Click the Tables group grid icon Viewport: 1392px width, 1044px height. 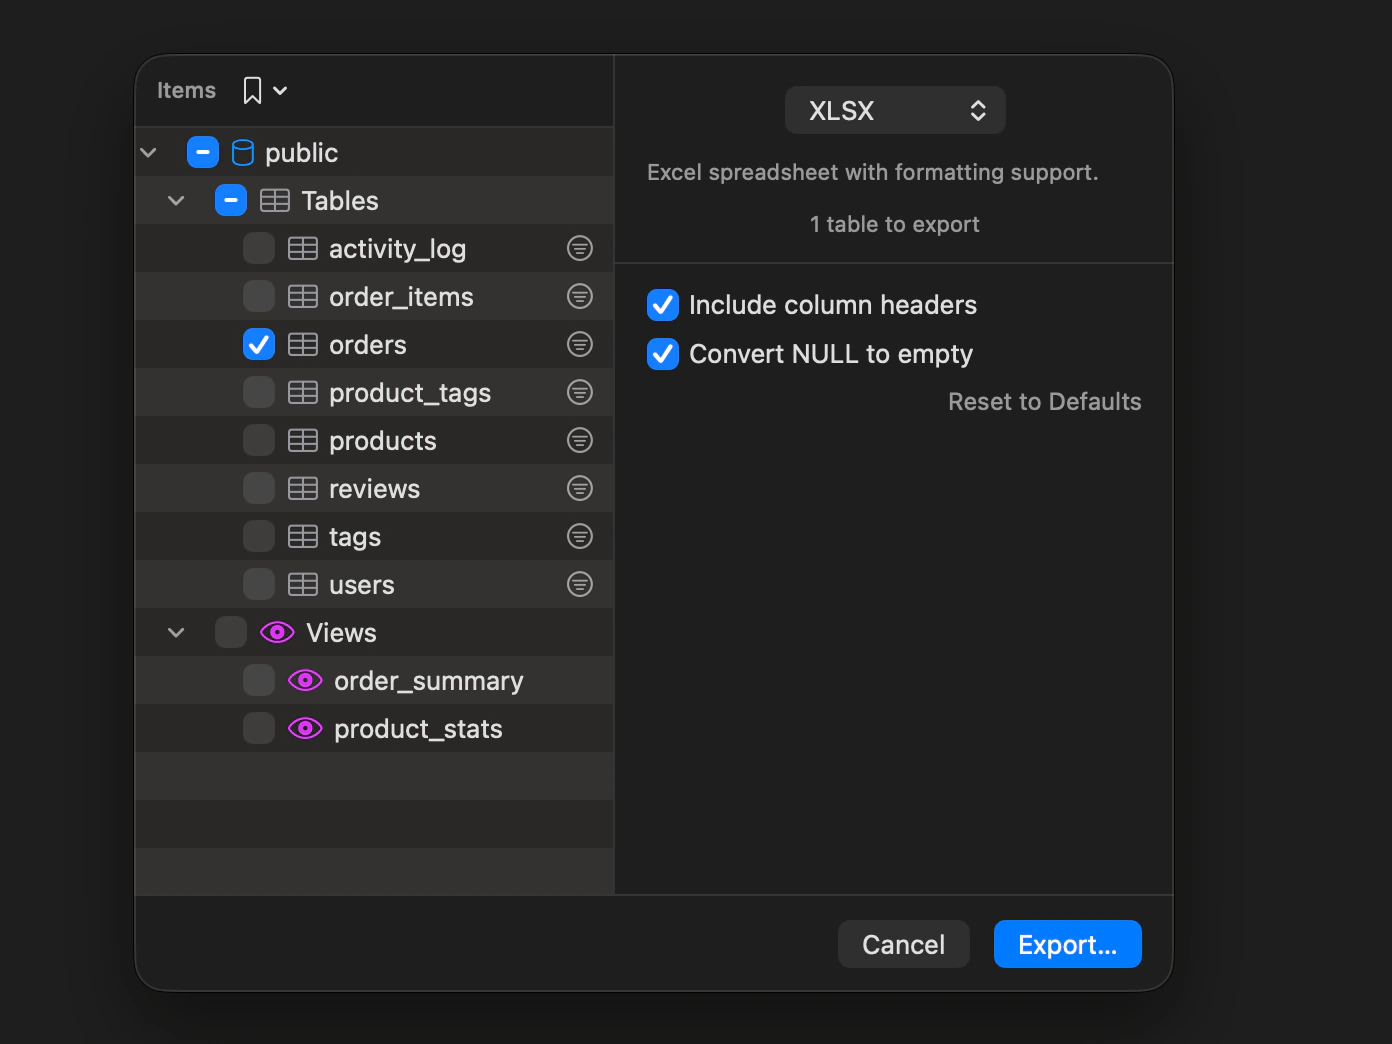[x=275, y=200]
